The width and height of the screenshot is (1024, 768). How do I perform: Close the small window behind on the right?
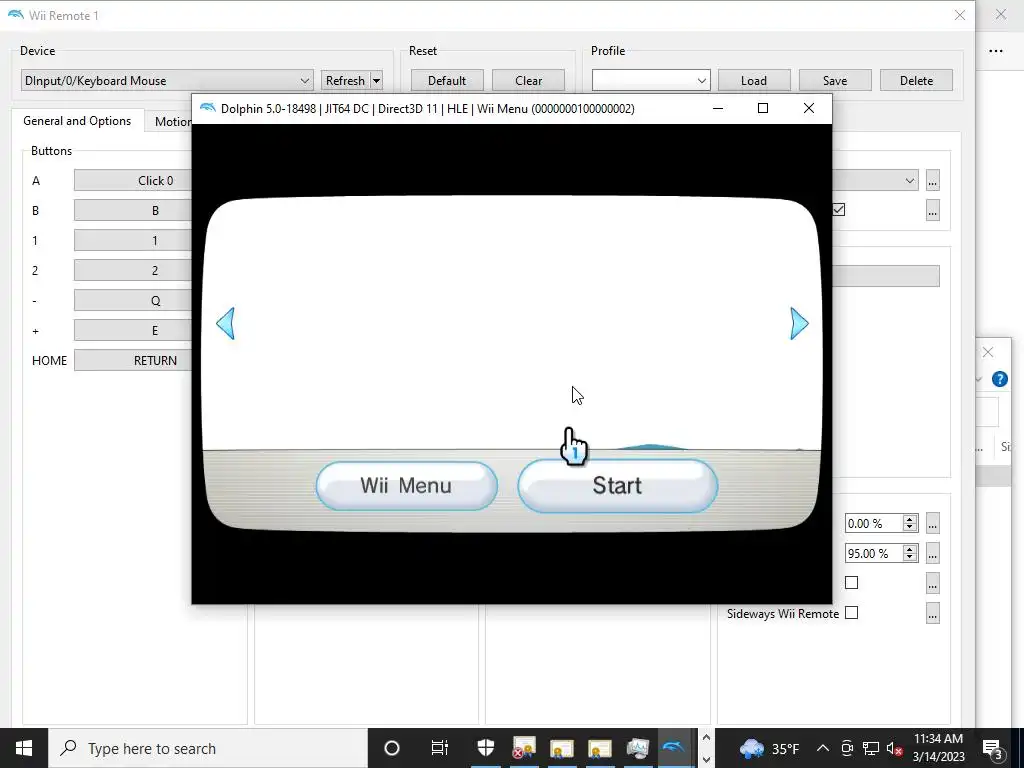[x=987, y=352]
